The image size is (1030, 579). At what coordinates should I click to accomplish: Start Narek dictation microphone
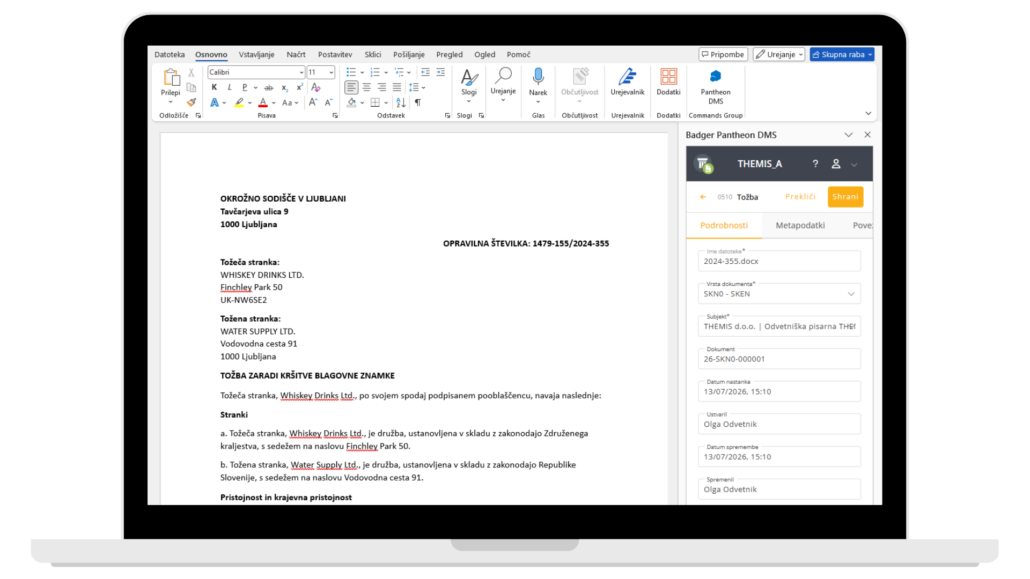pyautogui.click(x=538, y=77)
